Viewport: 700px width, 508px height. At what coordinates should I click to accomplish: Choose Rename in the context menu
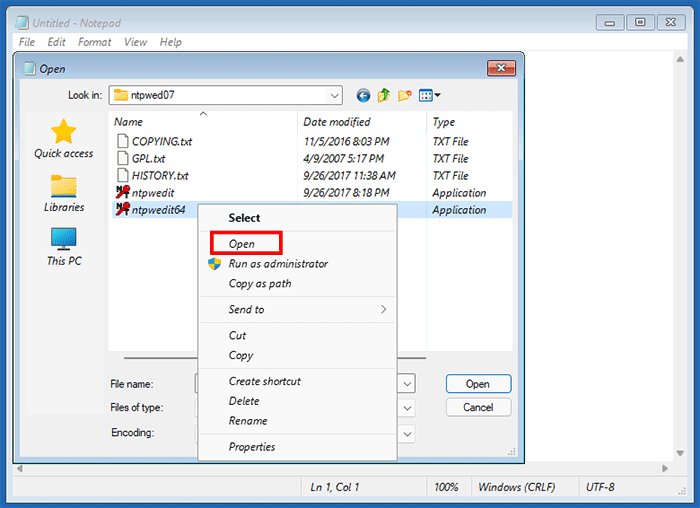[x=248, y=421]
